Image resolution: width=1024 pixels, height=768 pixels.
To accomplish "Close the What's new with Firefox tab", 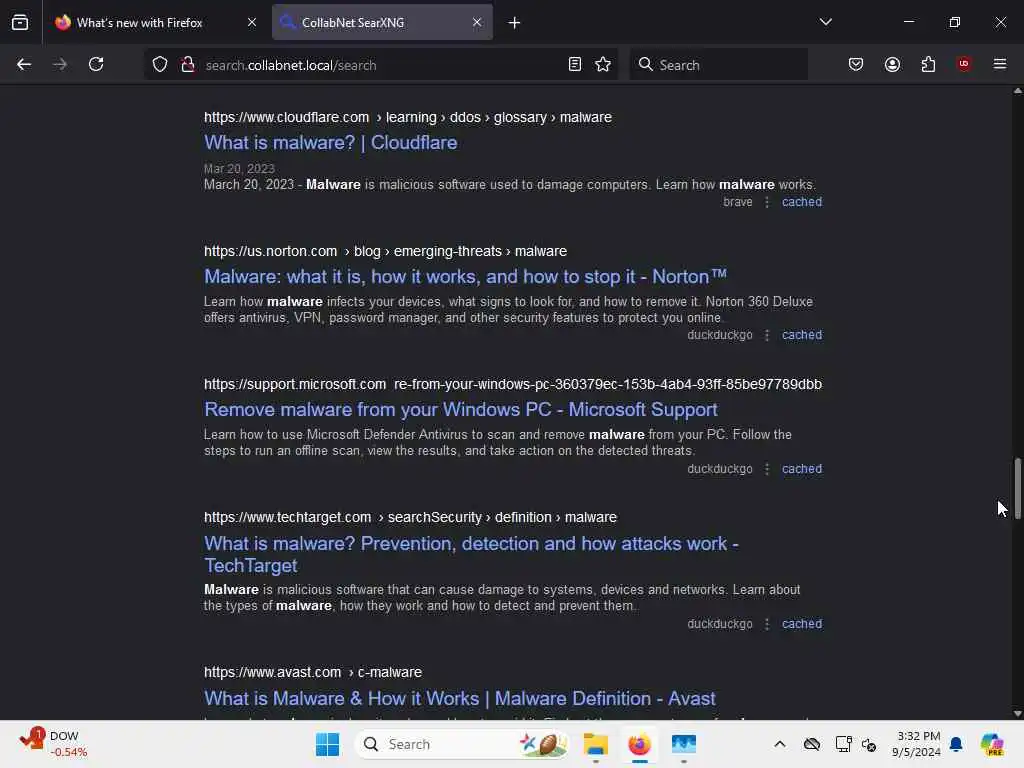I will pos(251,22).
